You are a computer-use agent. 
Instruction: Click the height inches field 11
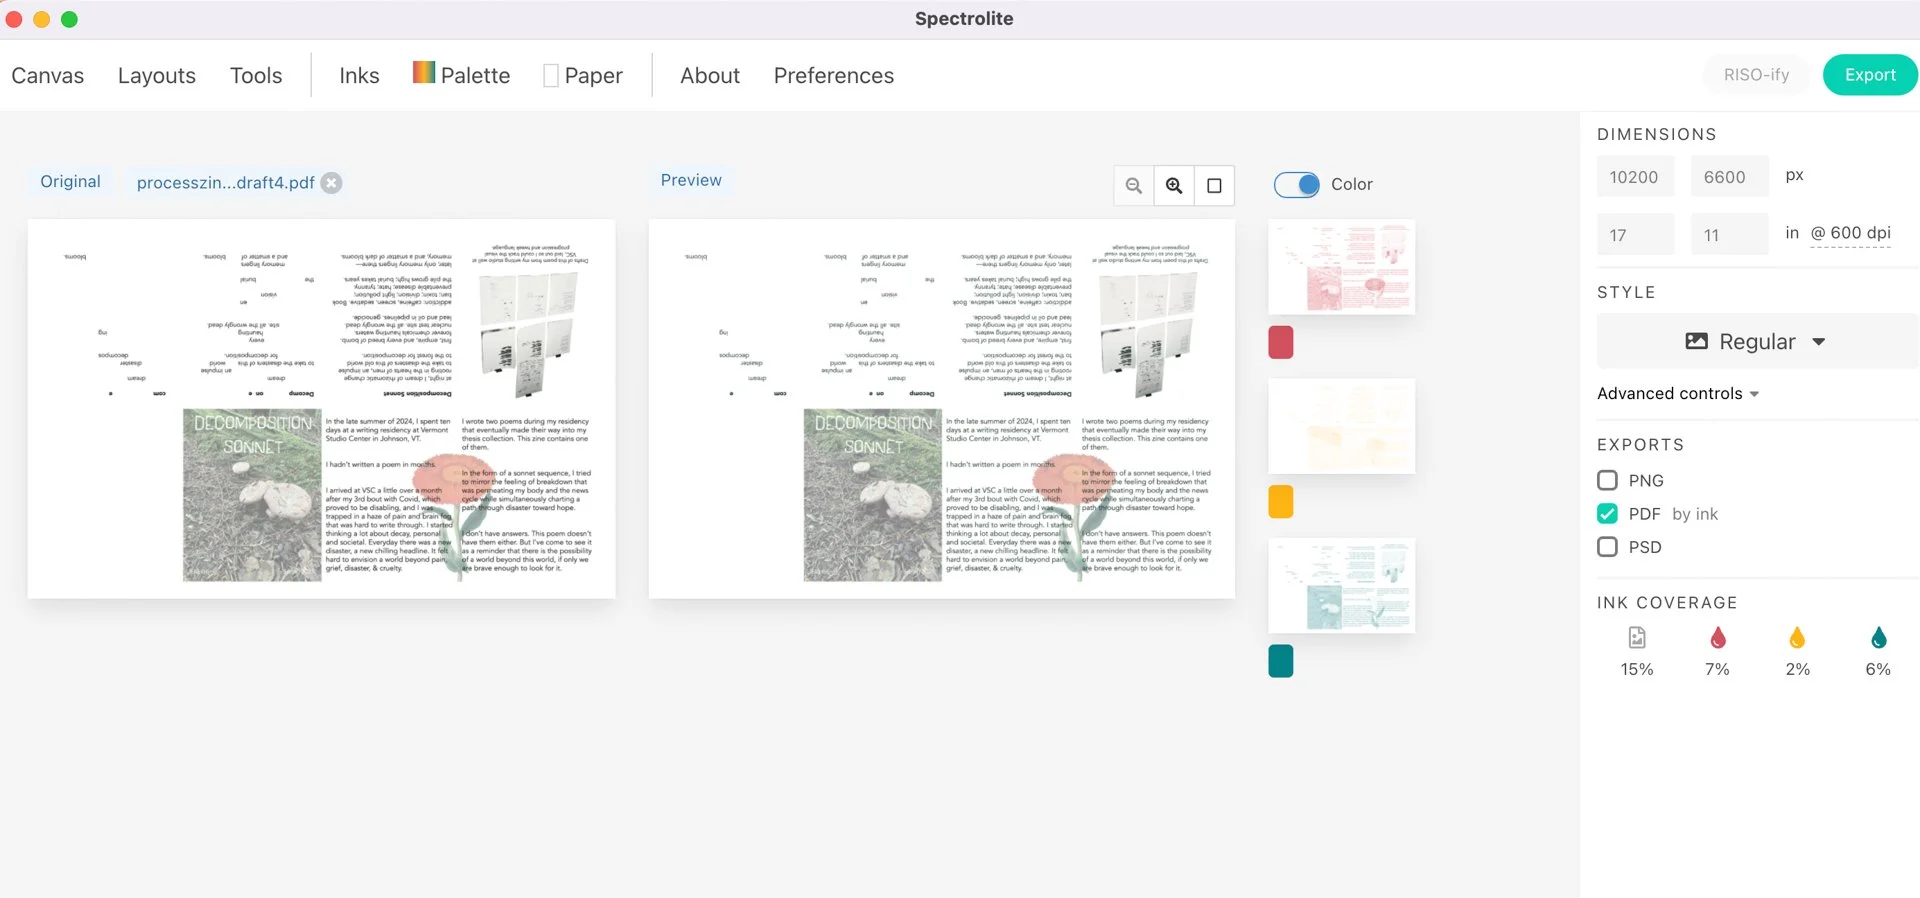(x=1729, y=235)
